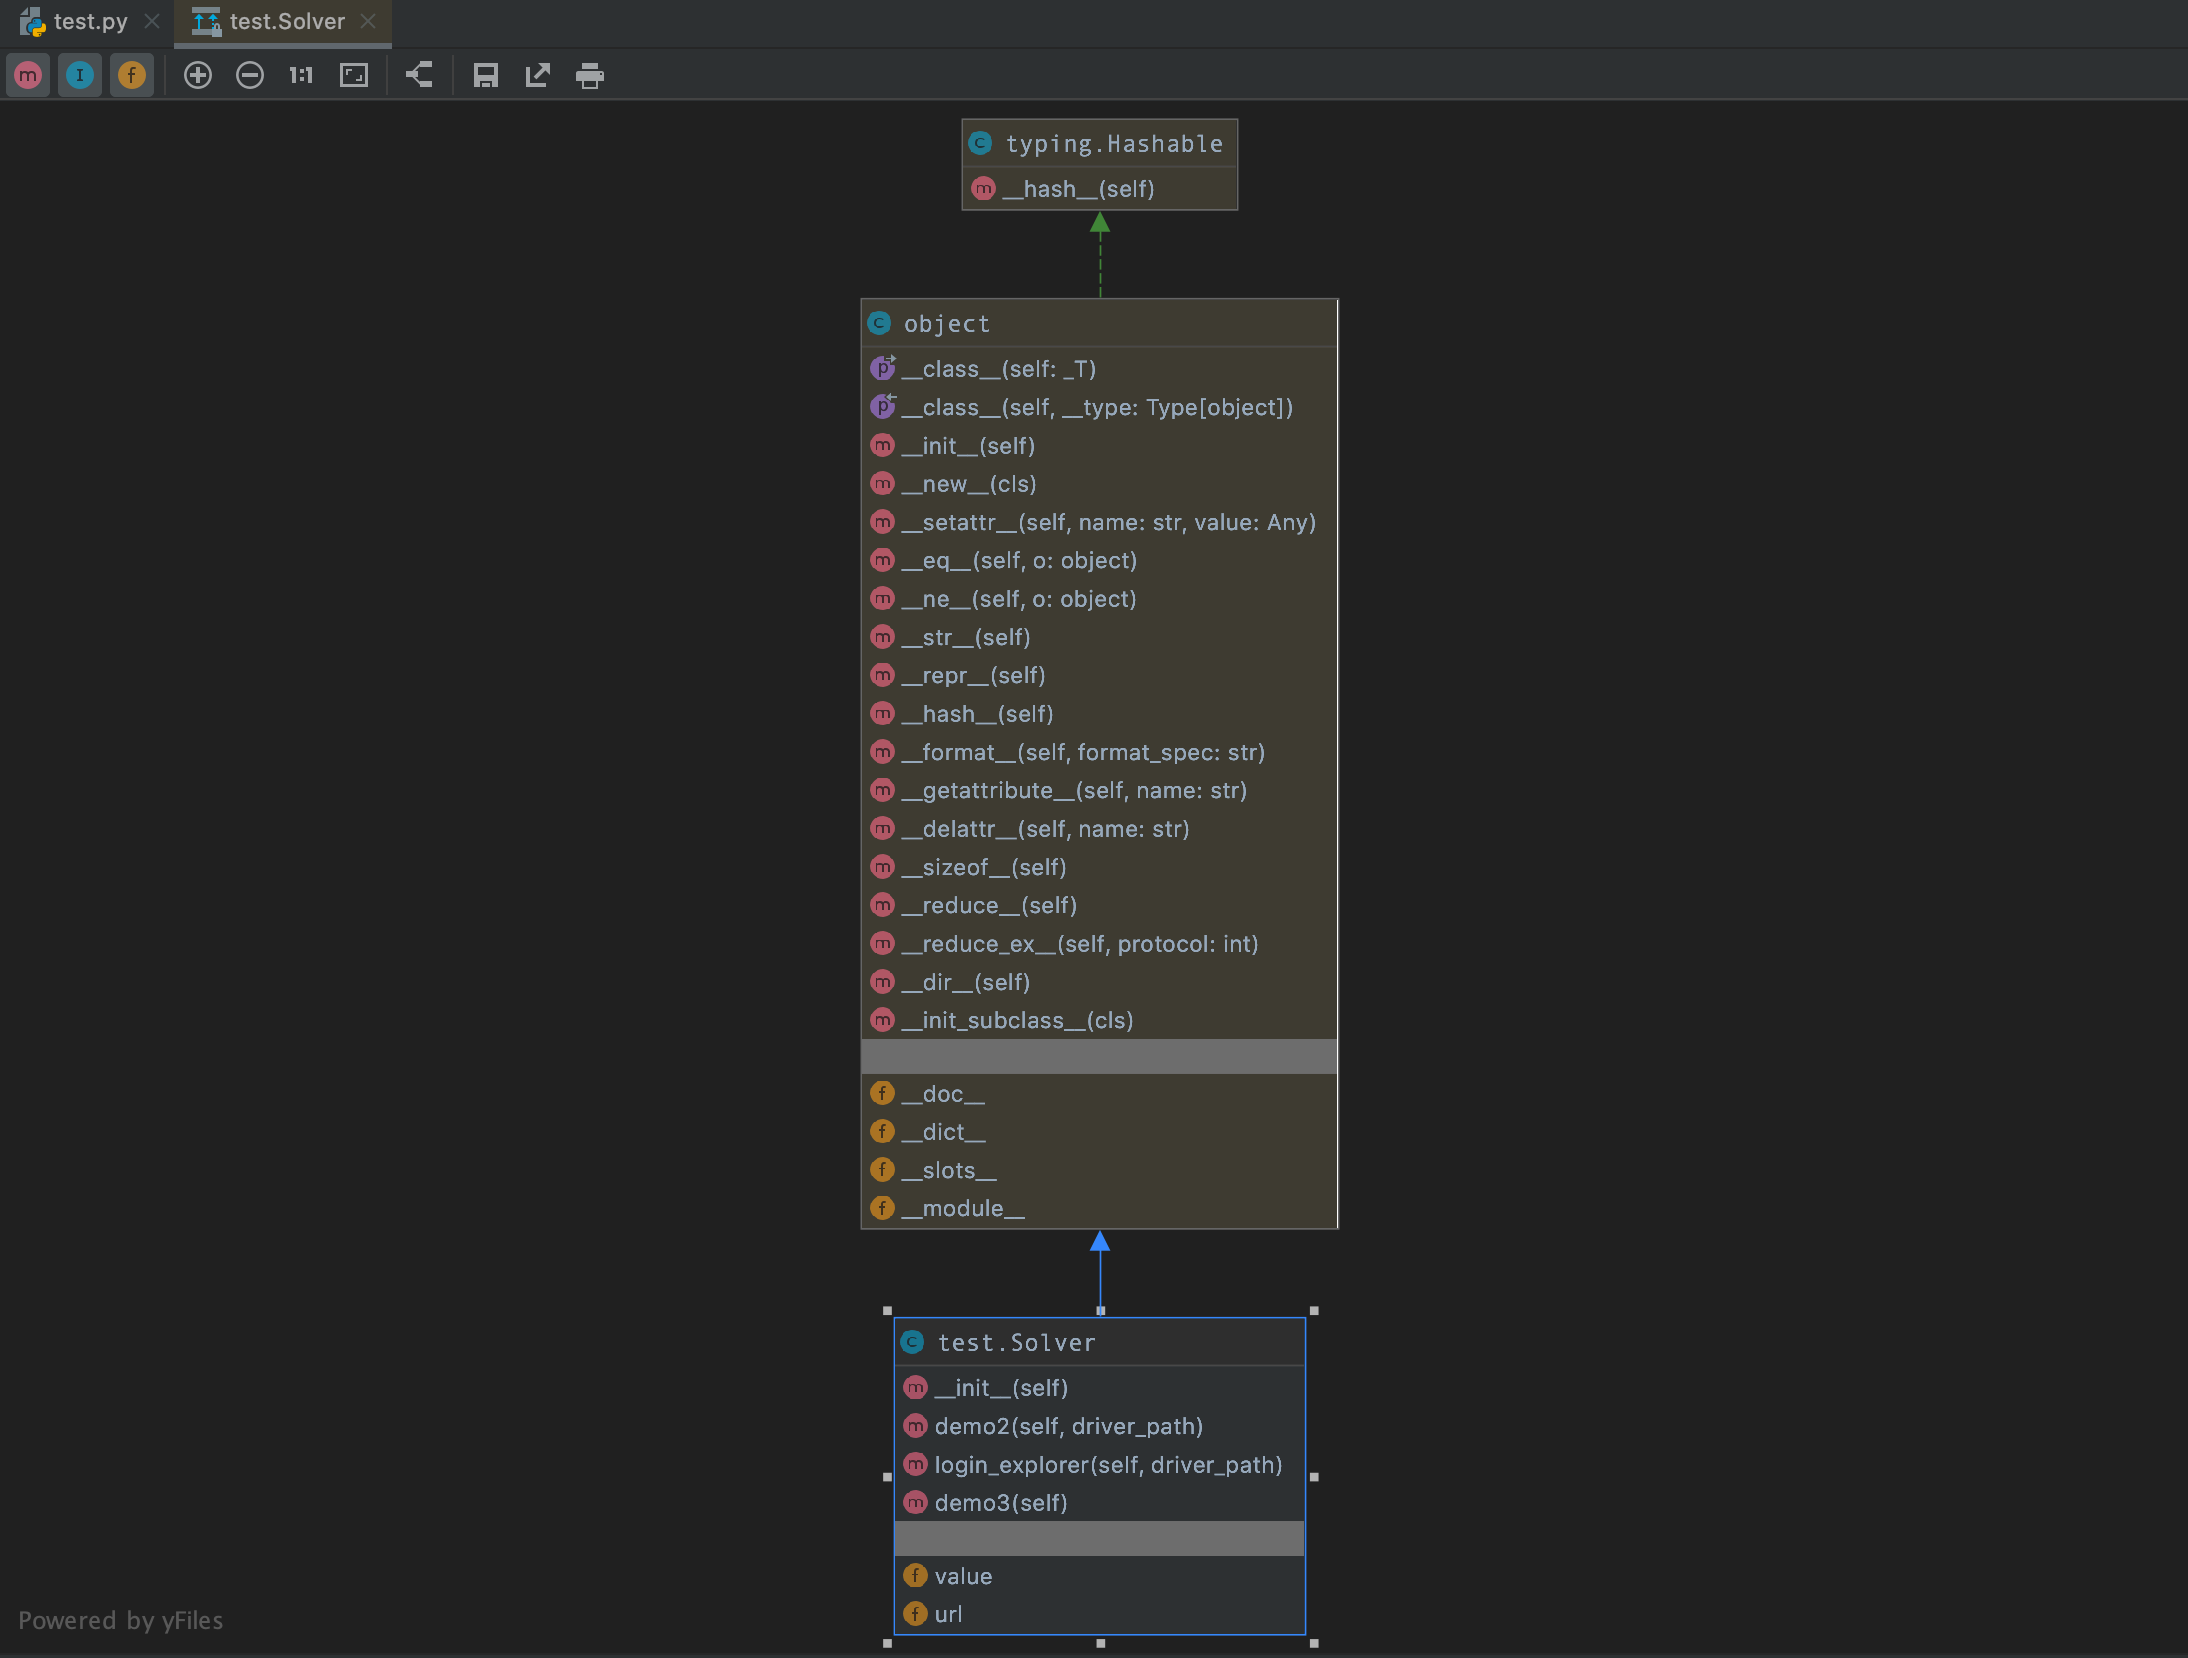Click class icon beside object title
The image size is (2188, 1658).
coord(879,323)
